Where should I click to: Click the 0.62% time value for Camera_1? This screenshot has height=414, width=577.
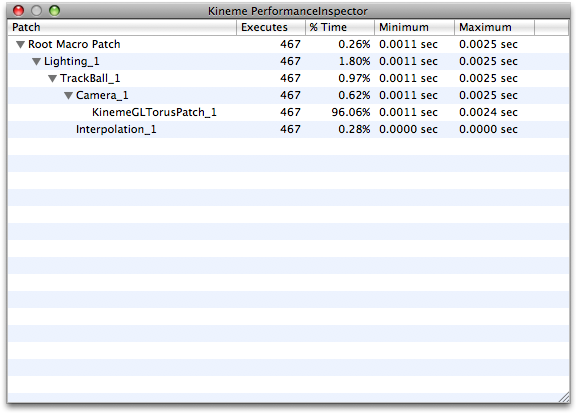pyautogui.click(x=354, y=95)
